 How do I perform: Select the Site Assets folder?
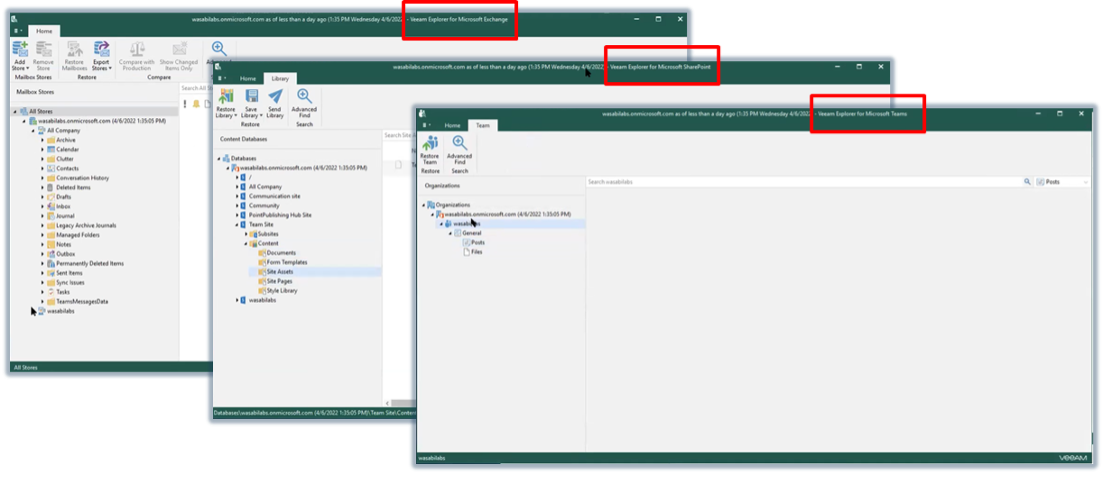(280, 271)
